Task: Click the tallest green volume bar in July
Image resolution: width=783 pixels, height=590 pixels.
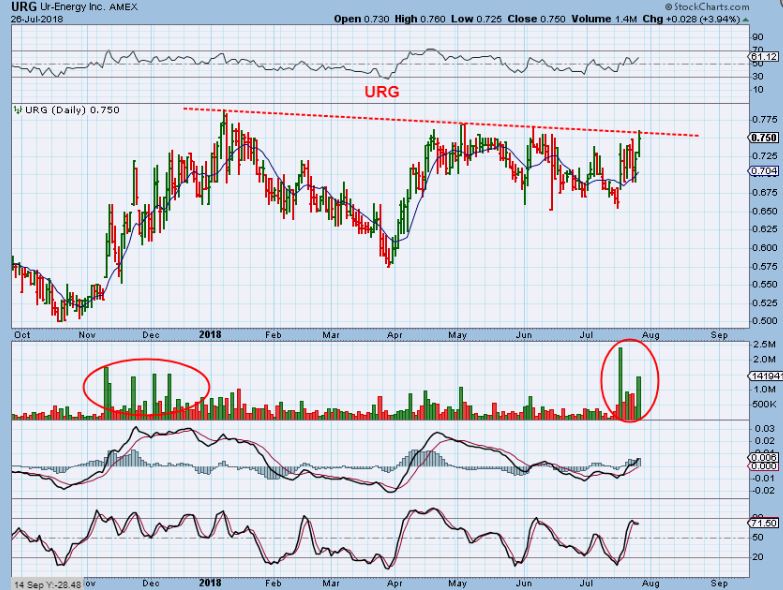Action: [x=620, y=382]
